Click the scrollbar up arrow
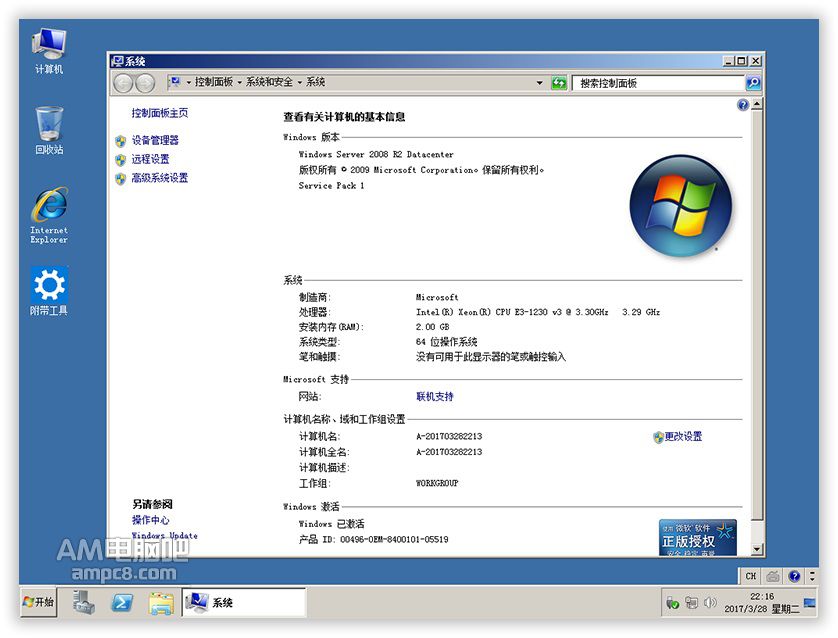The height and width of the screenshot is (638, 838). [x=756, y=105]
